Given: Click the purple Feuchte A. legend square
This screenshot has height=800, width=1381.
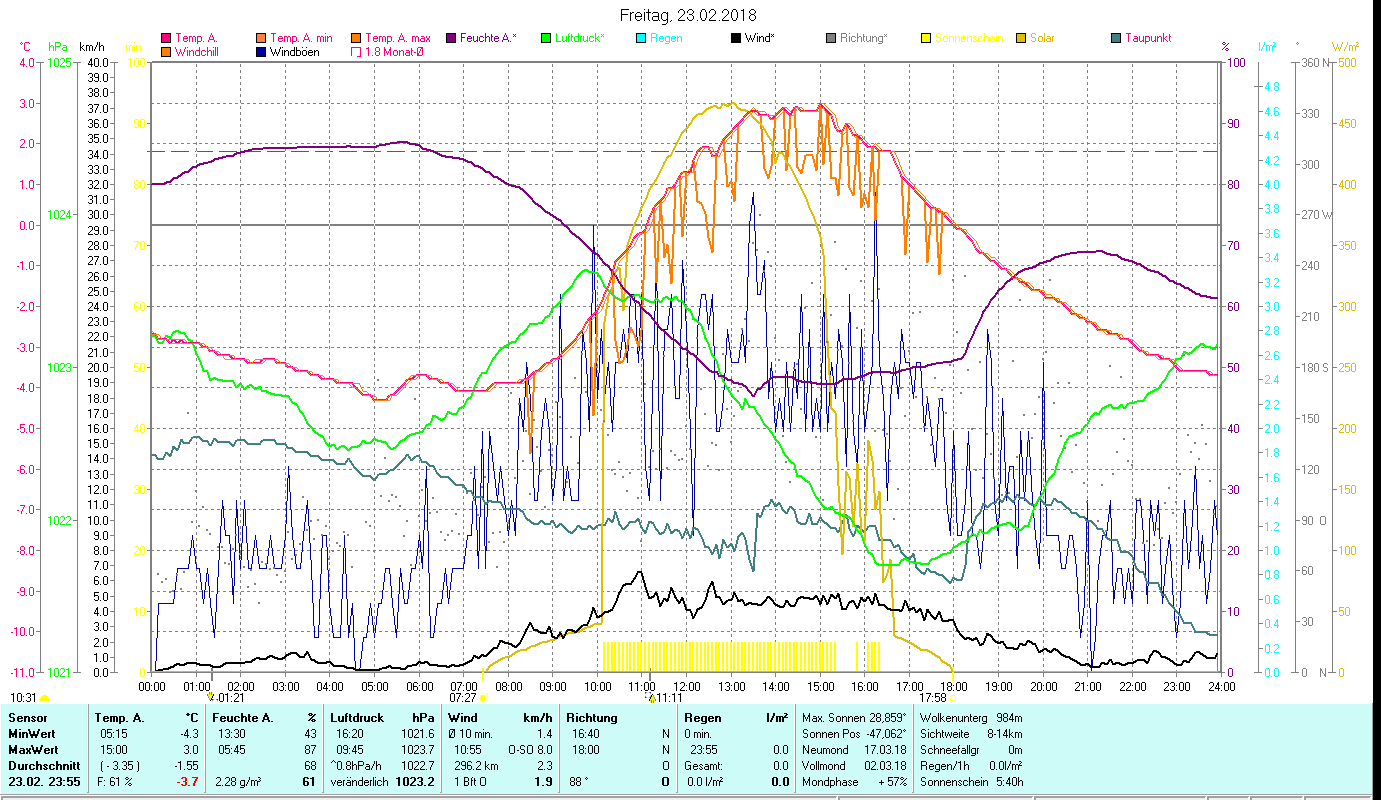Looking at the screenshot, I should tap(451, 39).
